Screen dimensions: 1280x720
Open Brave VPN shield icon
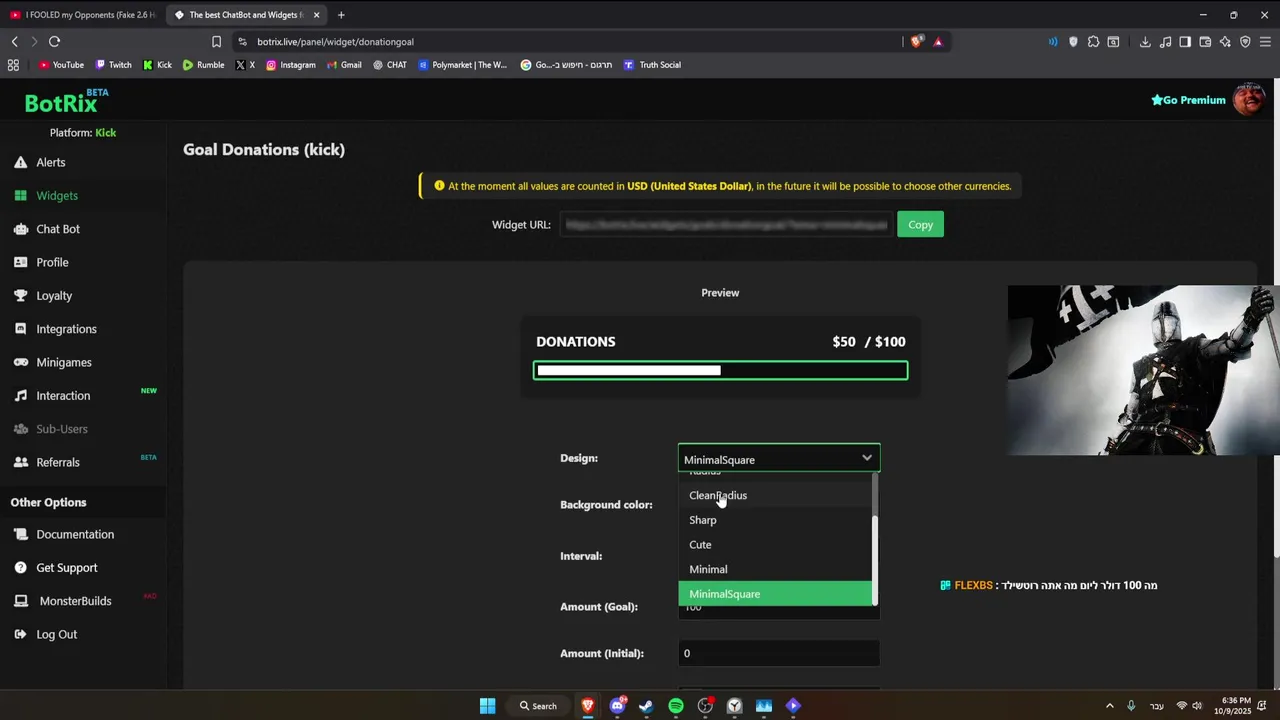(1245, 42)
